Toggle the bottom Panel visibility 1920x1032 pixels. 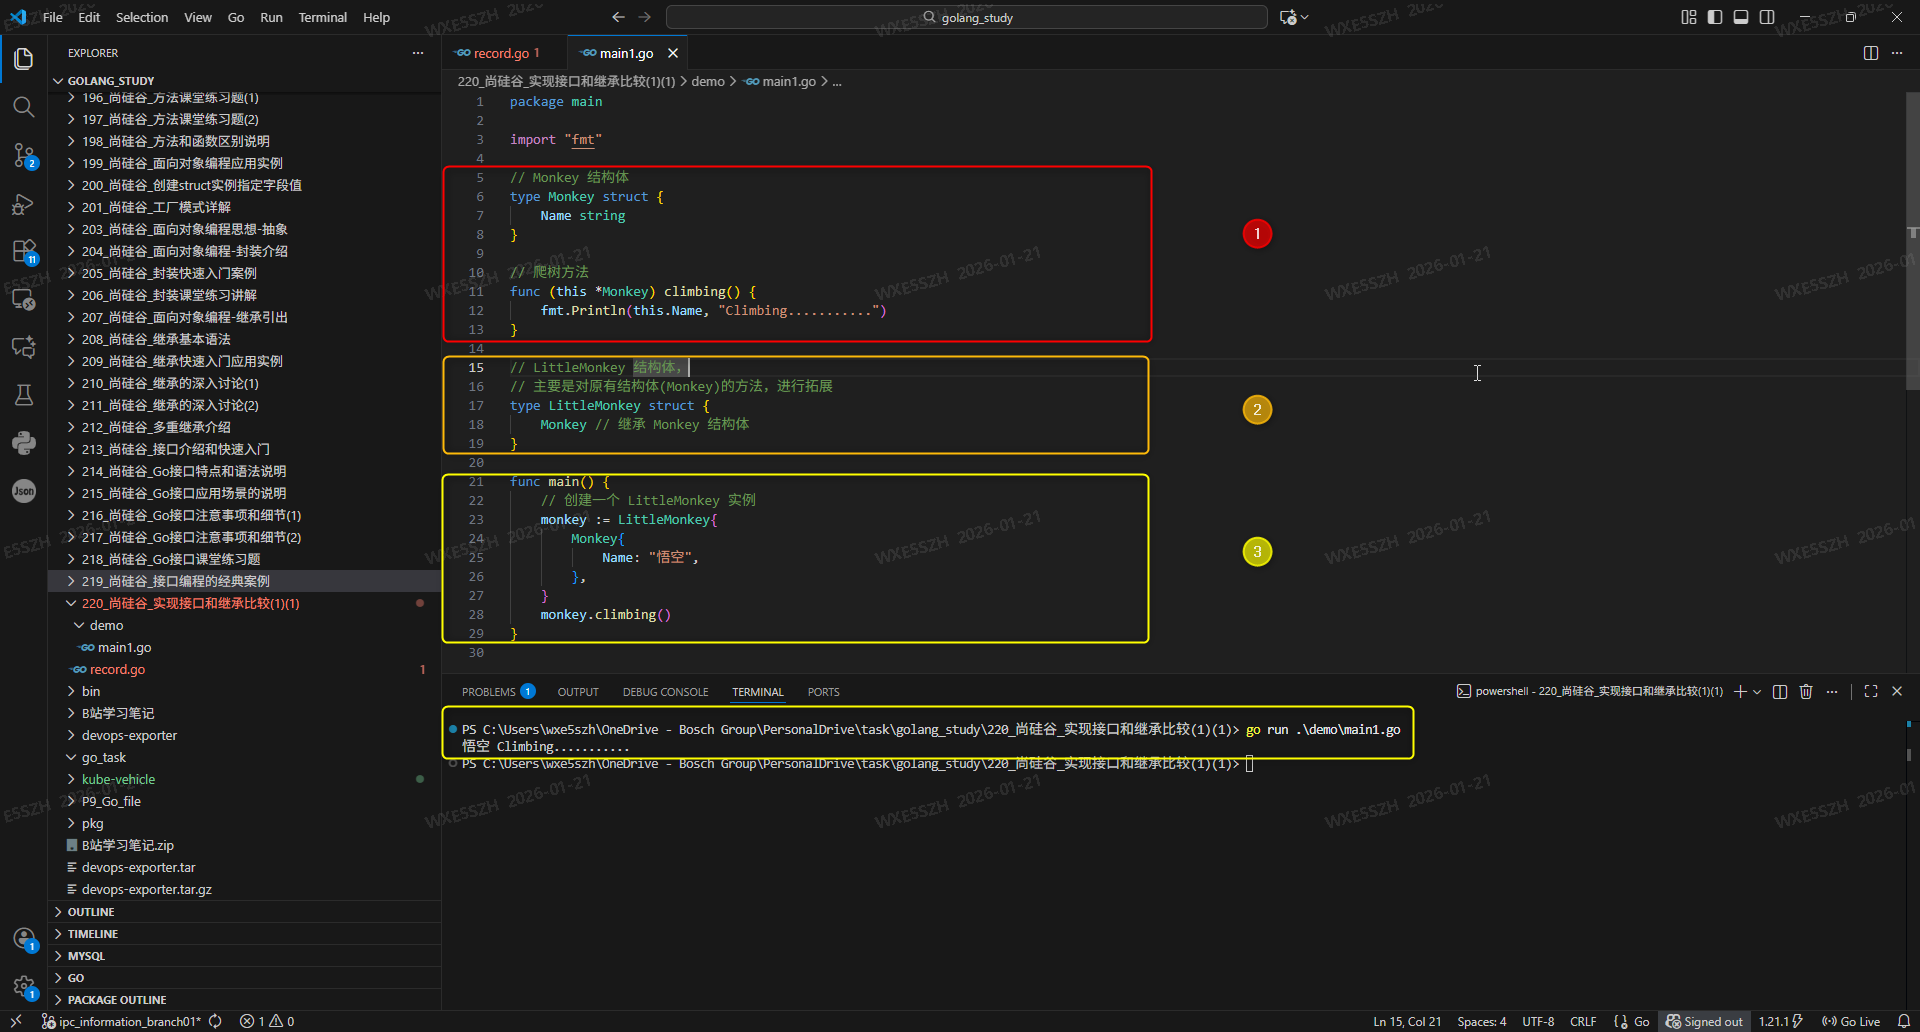pos(1741,17)
